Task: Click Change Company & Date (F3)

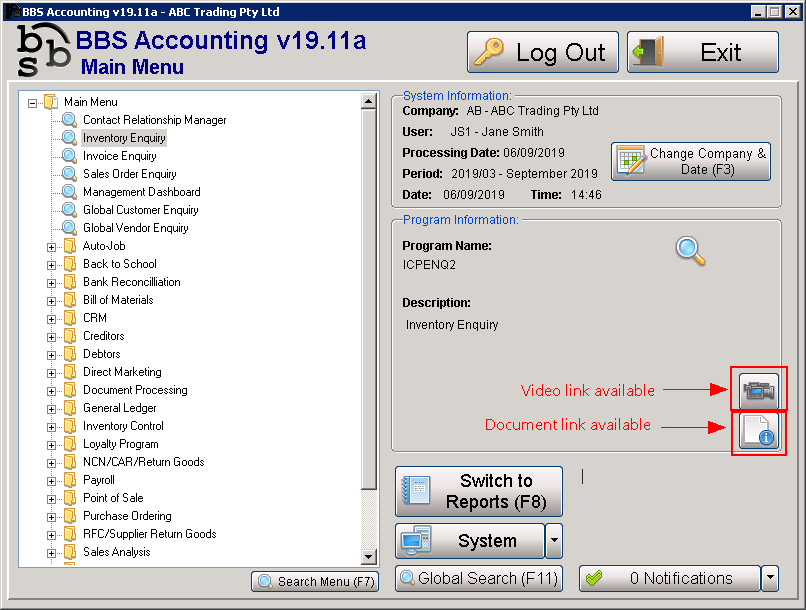Action: tap(691, 161)
